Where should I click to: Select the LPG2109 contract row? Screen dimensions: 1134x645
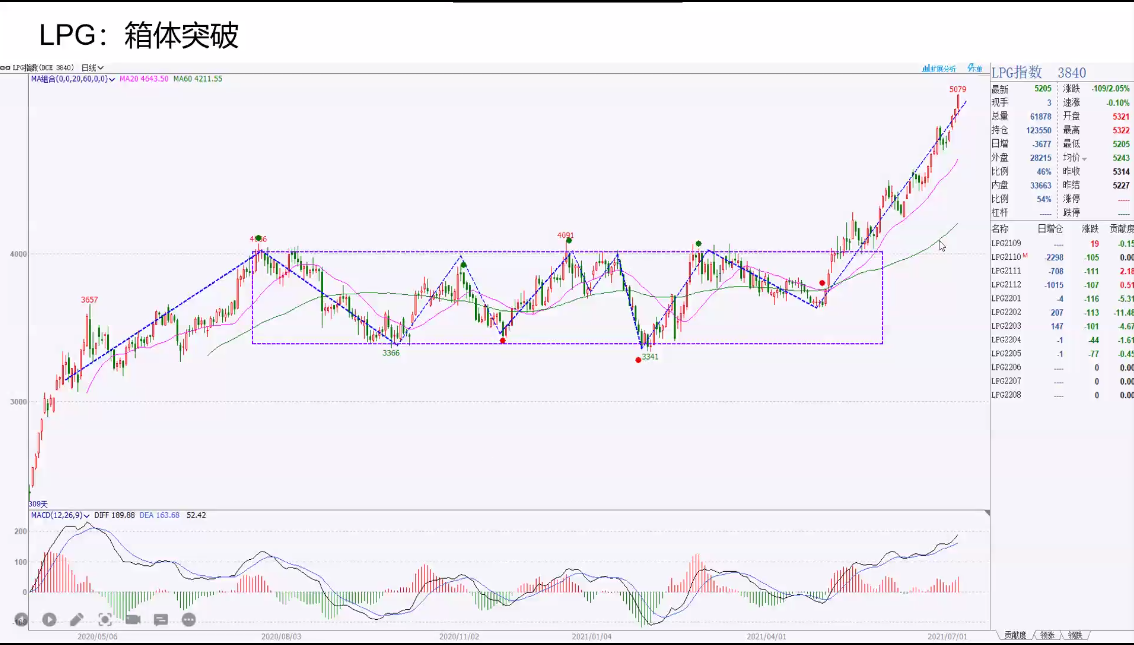coord(1062,244)
